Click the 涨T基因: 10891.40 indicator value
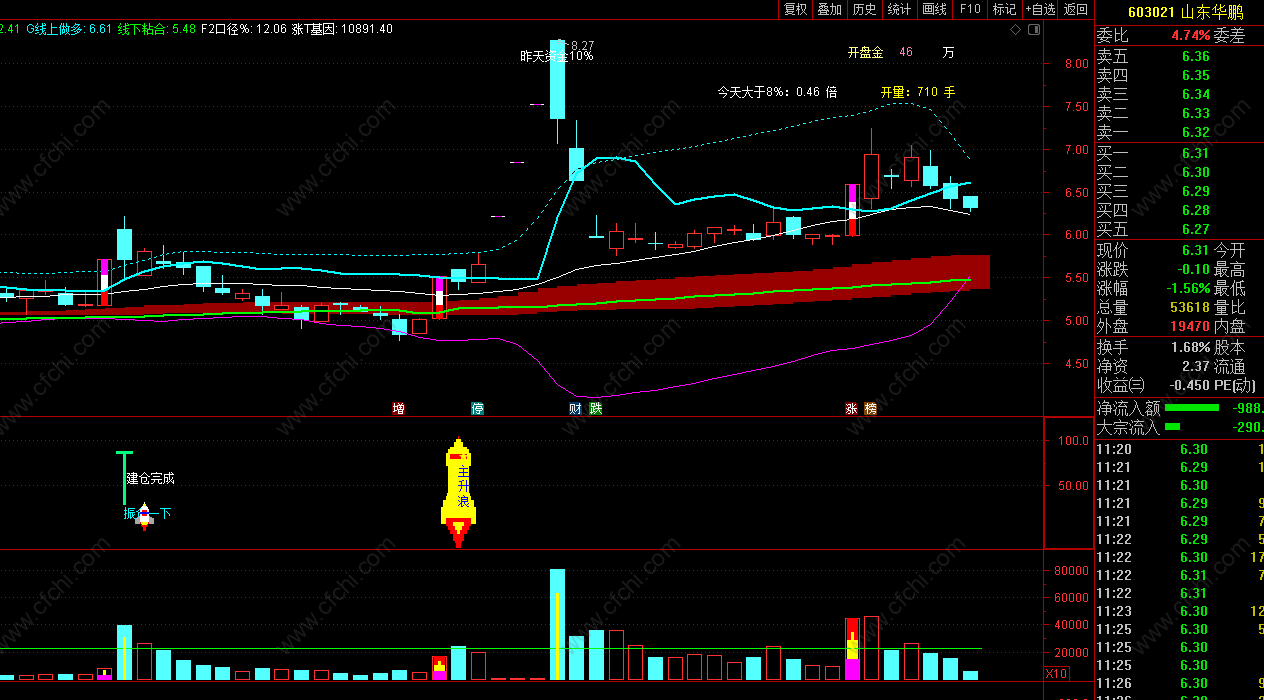 (342, 29)
